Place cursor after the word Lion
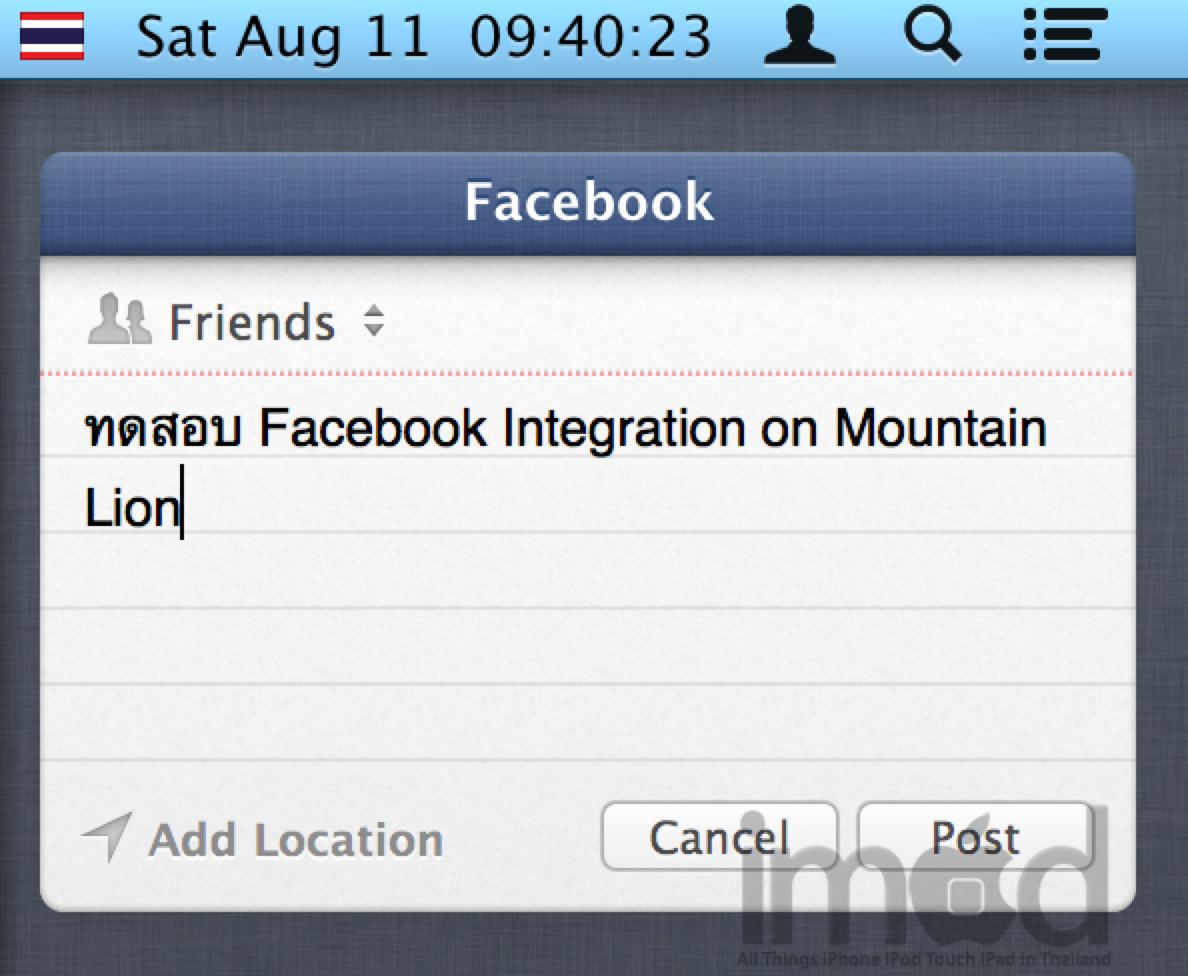This screenshot has width=1188, height=976. click(x=181, y=509)
